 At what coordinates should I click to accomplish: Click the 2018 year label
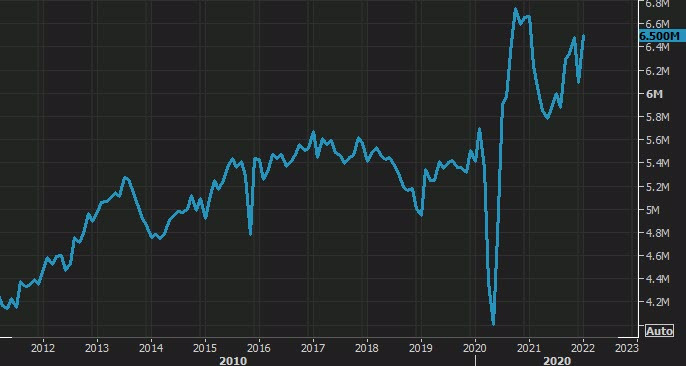pos(367,349)
